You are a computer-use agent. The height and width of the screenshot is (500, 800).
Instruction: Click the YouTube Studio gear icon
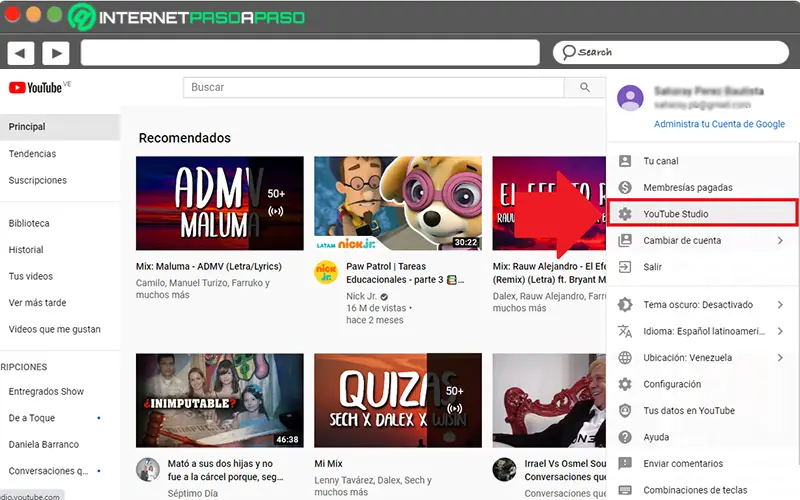point(625,214)
